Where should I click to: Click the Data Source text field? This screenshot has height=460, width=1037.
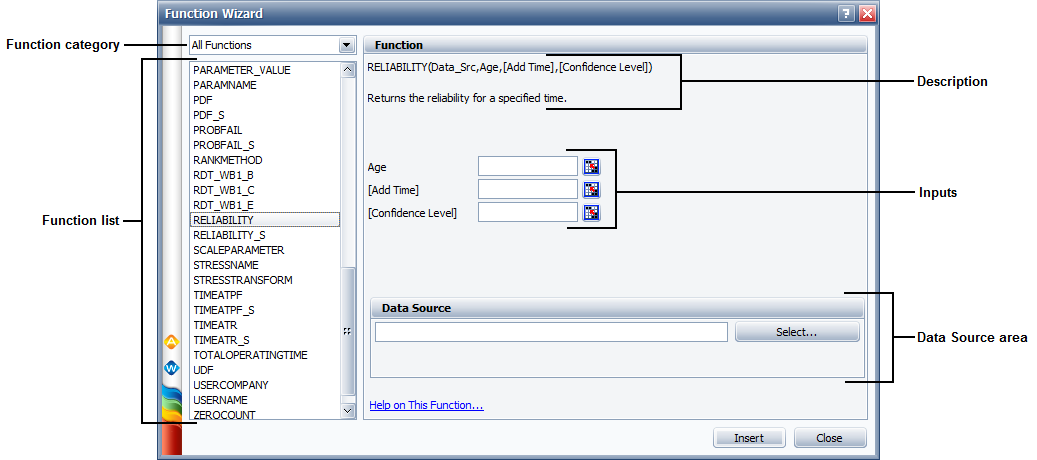click(551, 332)
